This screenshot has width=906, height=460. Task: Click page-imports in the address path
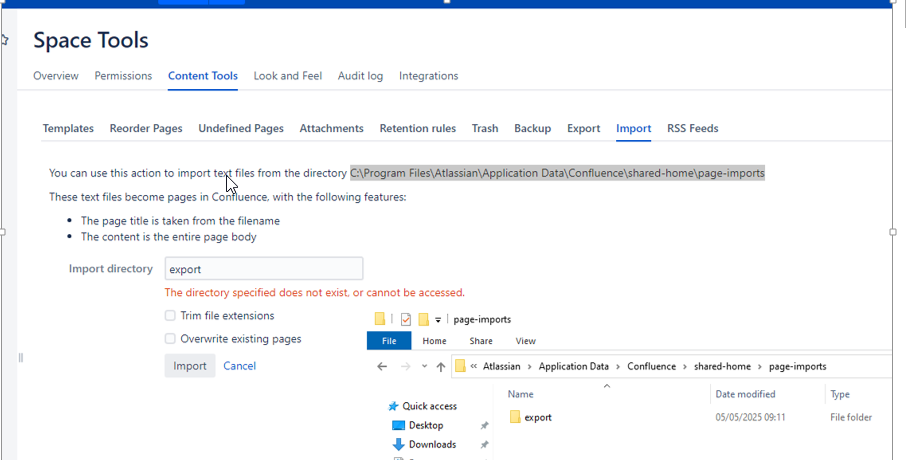(797, 366)
